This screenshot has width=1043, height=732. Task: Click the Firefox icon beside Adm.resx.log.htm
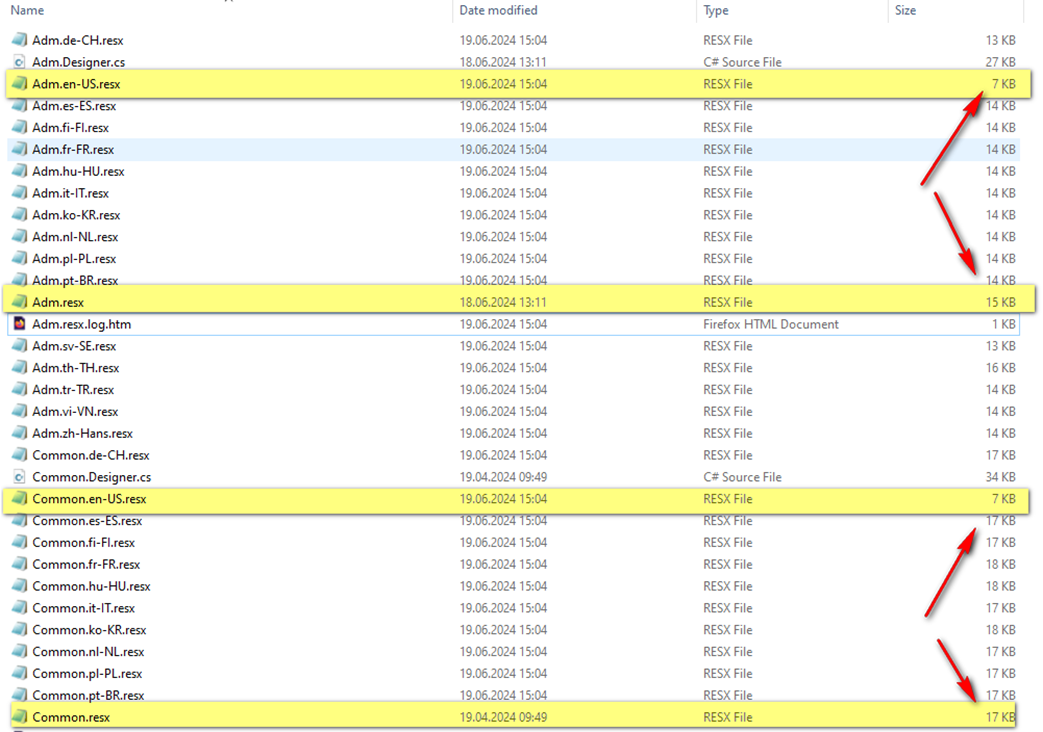(18, 324)
